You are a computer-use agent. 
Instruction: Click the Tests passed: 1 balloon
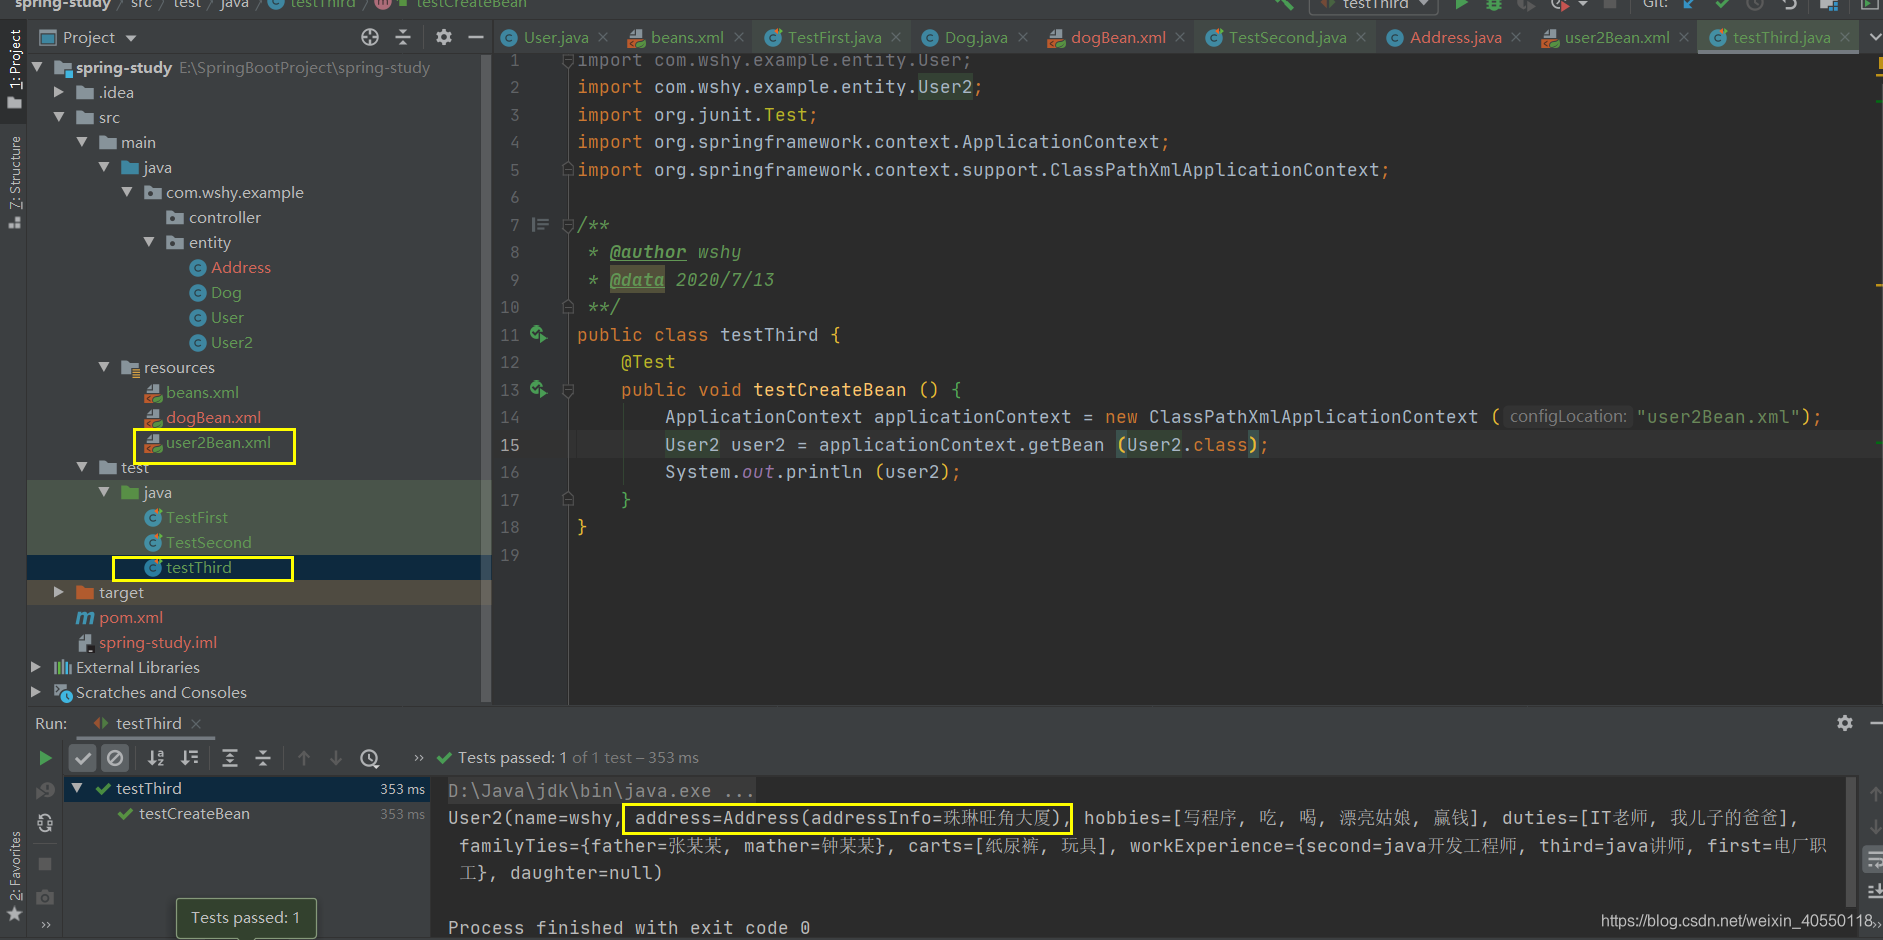pos(246,918)
